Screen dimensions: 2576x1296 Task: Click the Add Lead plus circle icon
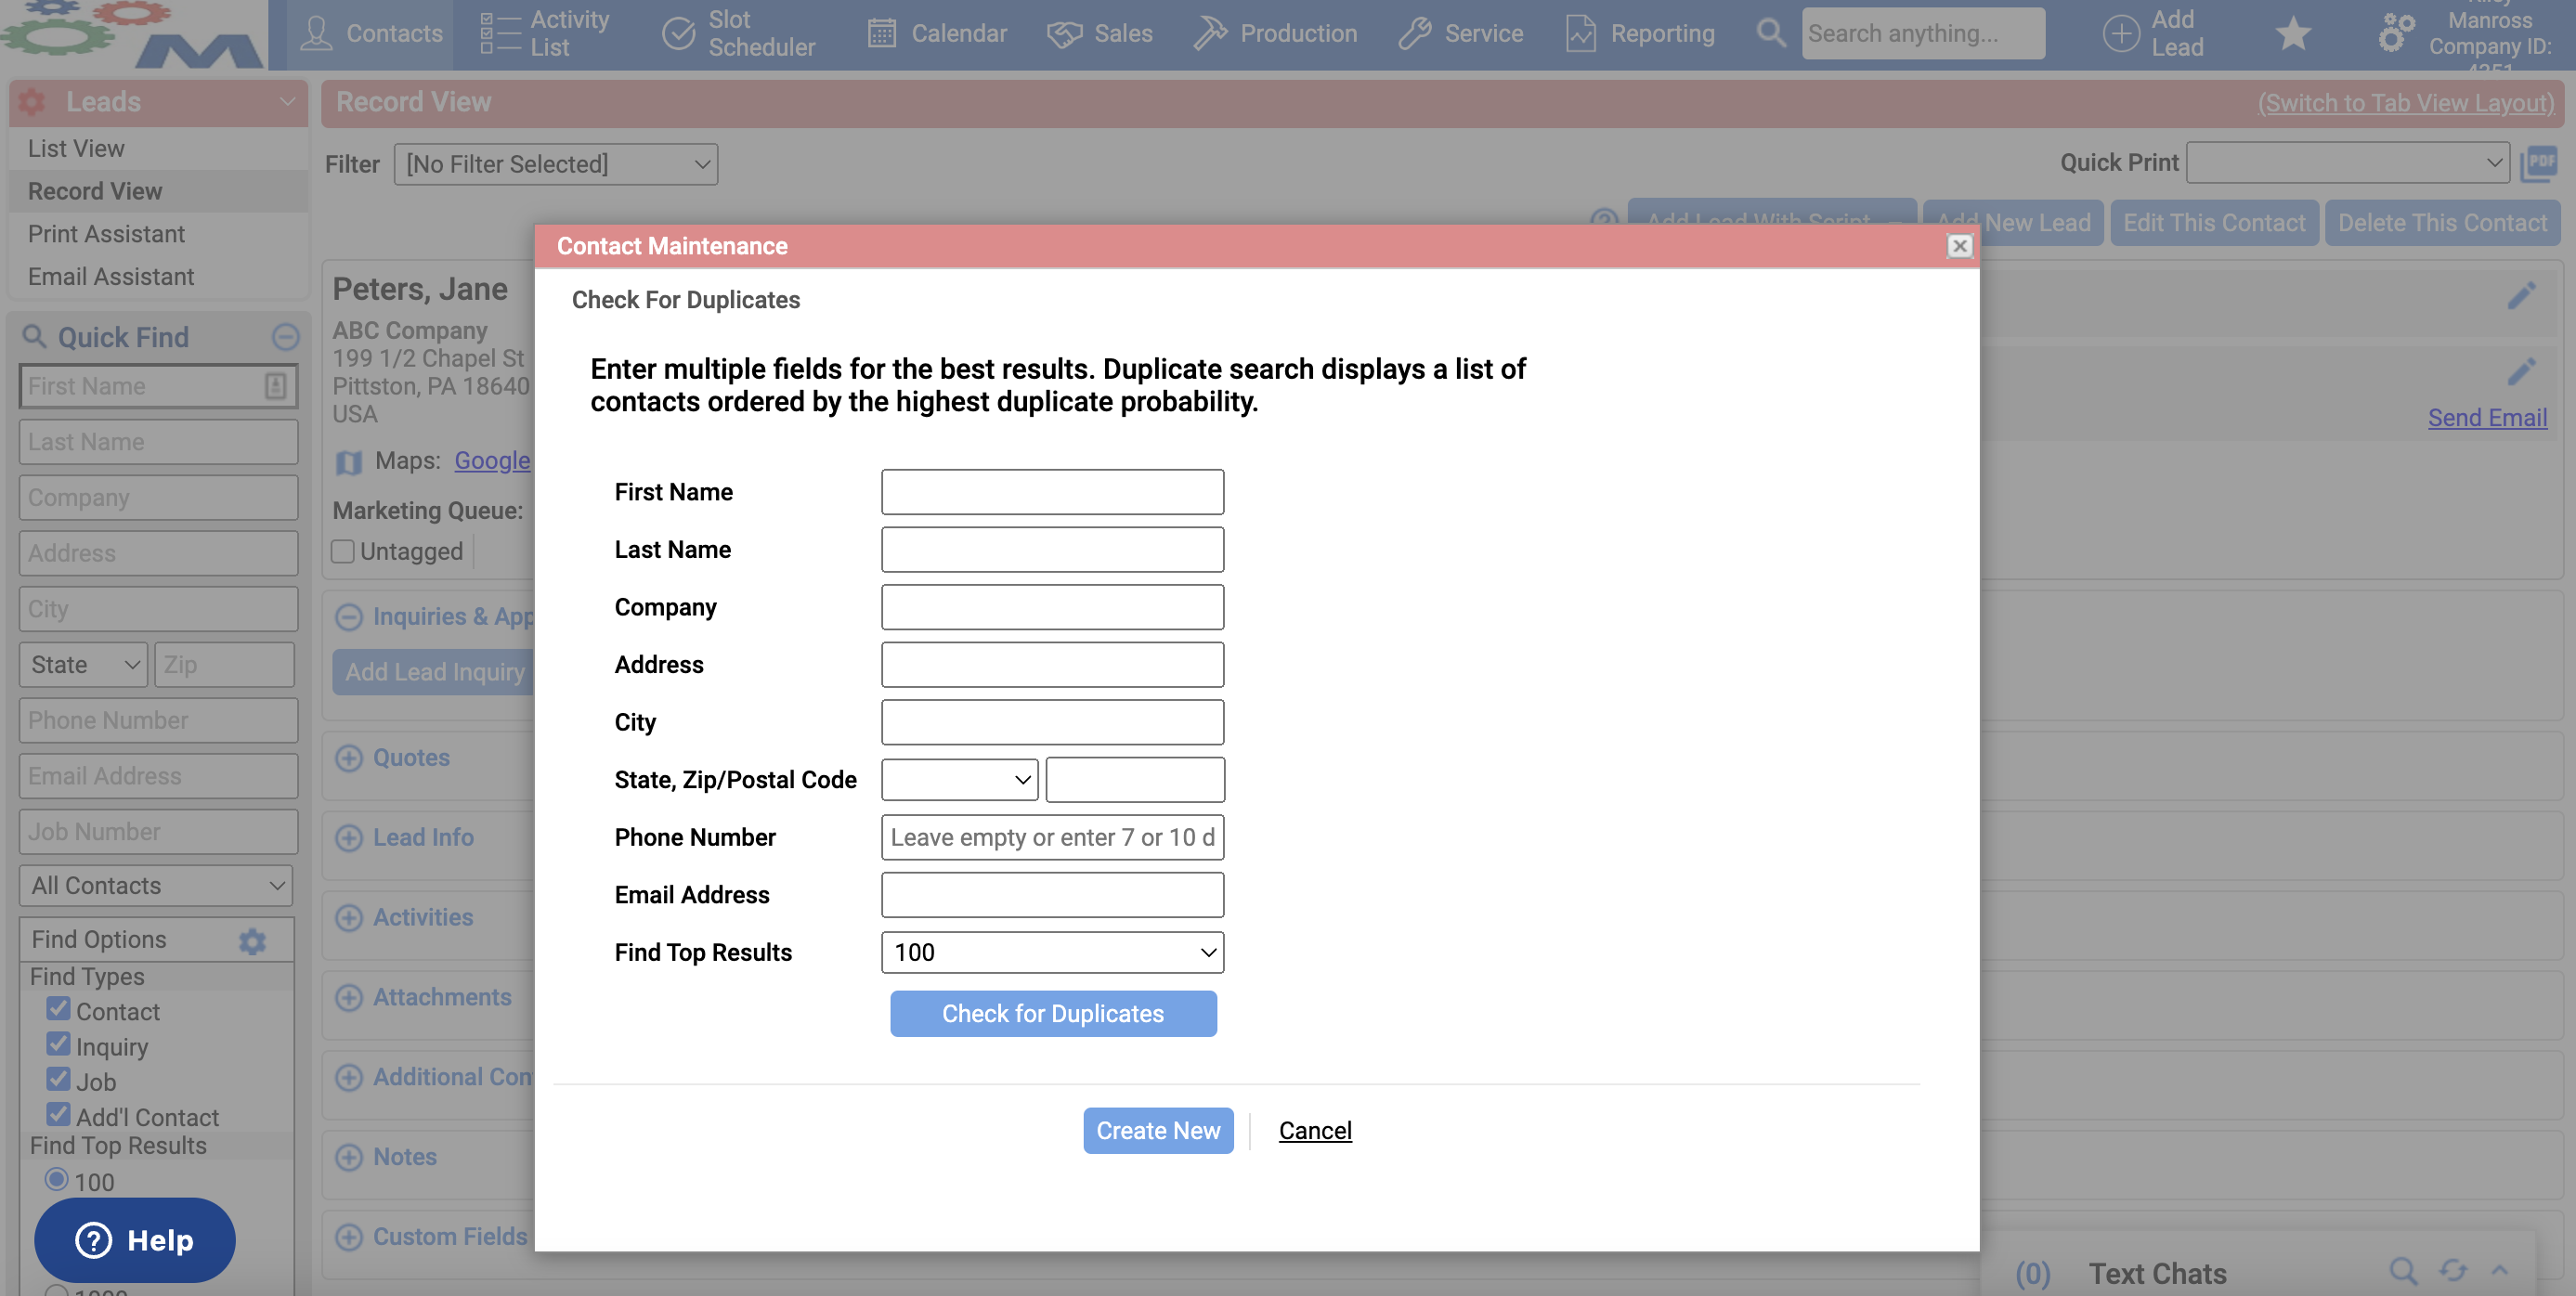pos(2120,33)
